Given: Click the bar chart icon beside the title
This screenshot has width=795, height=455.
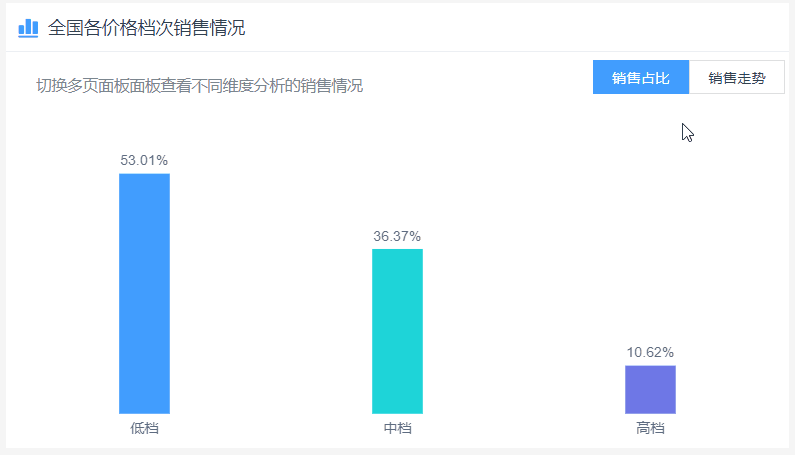Looking at the screenshot, I should pyautogui.click(x=28, y=28).
